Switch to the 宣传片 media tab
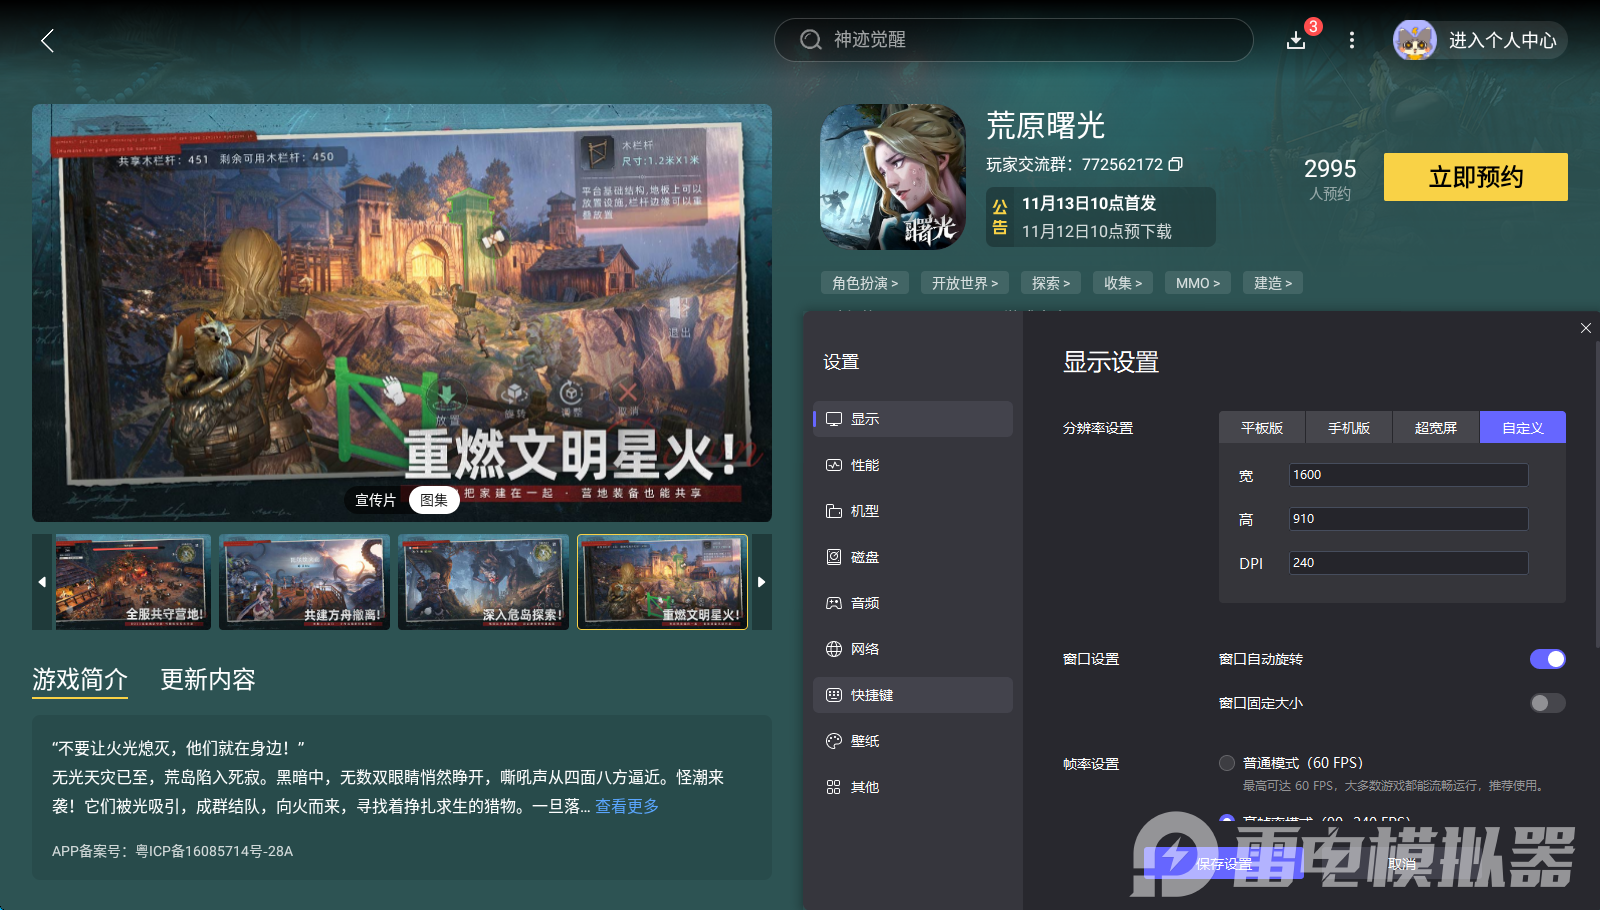The width and height of the screenshot is (1600, 910). point(375,499)
